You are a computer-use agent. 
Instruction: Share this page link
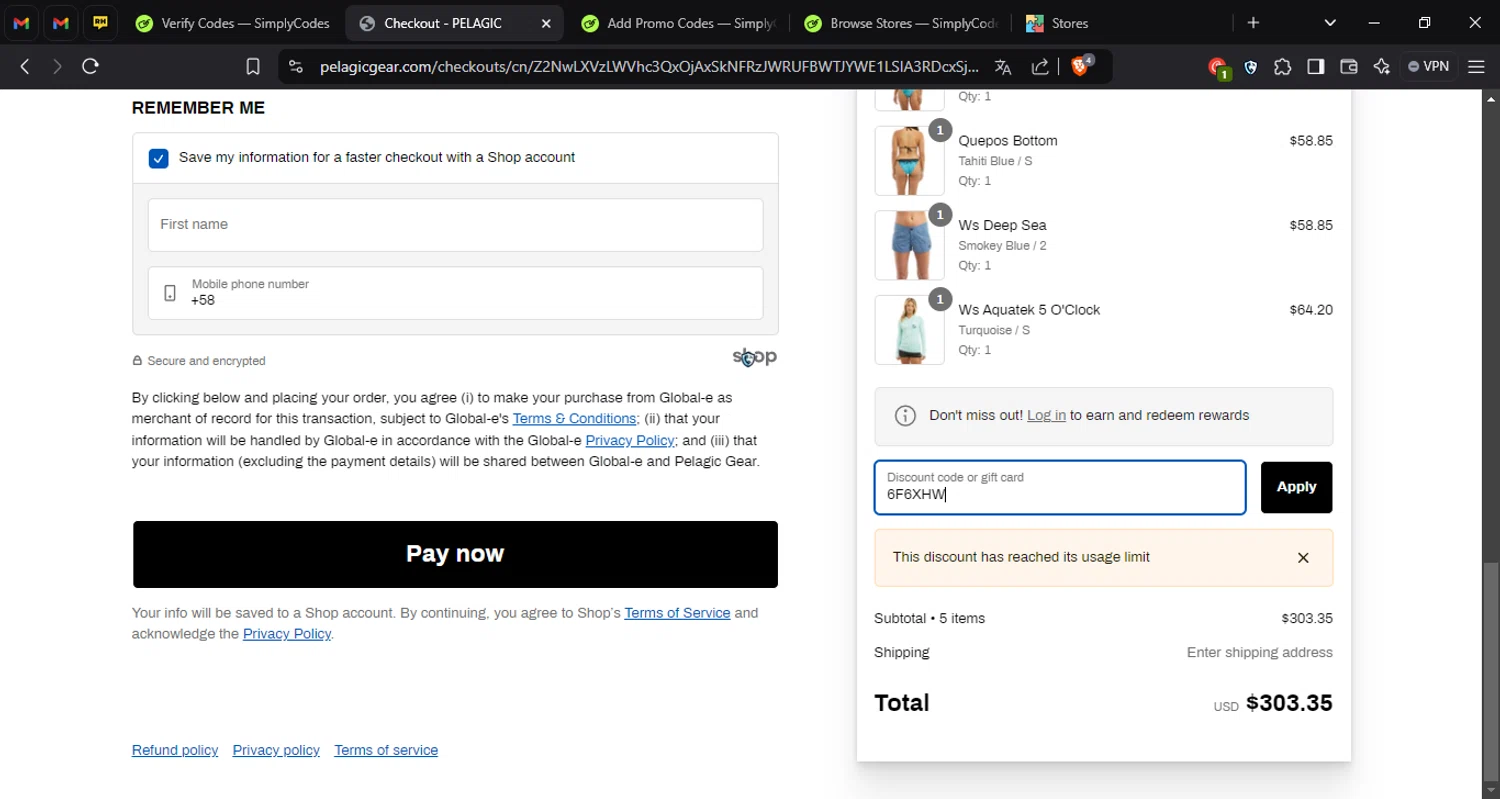click(x=1041, y=67)
